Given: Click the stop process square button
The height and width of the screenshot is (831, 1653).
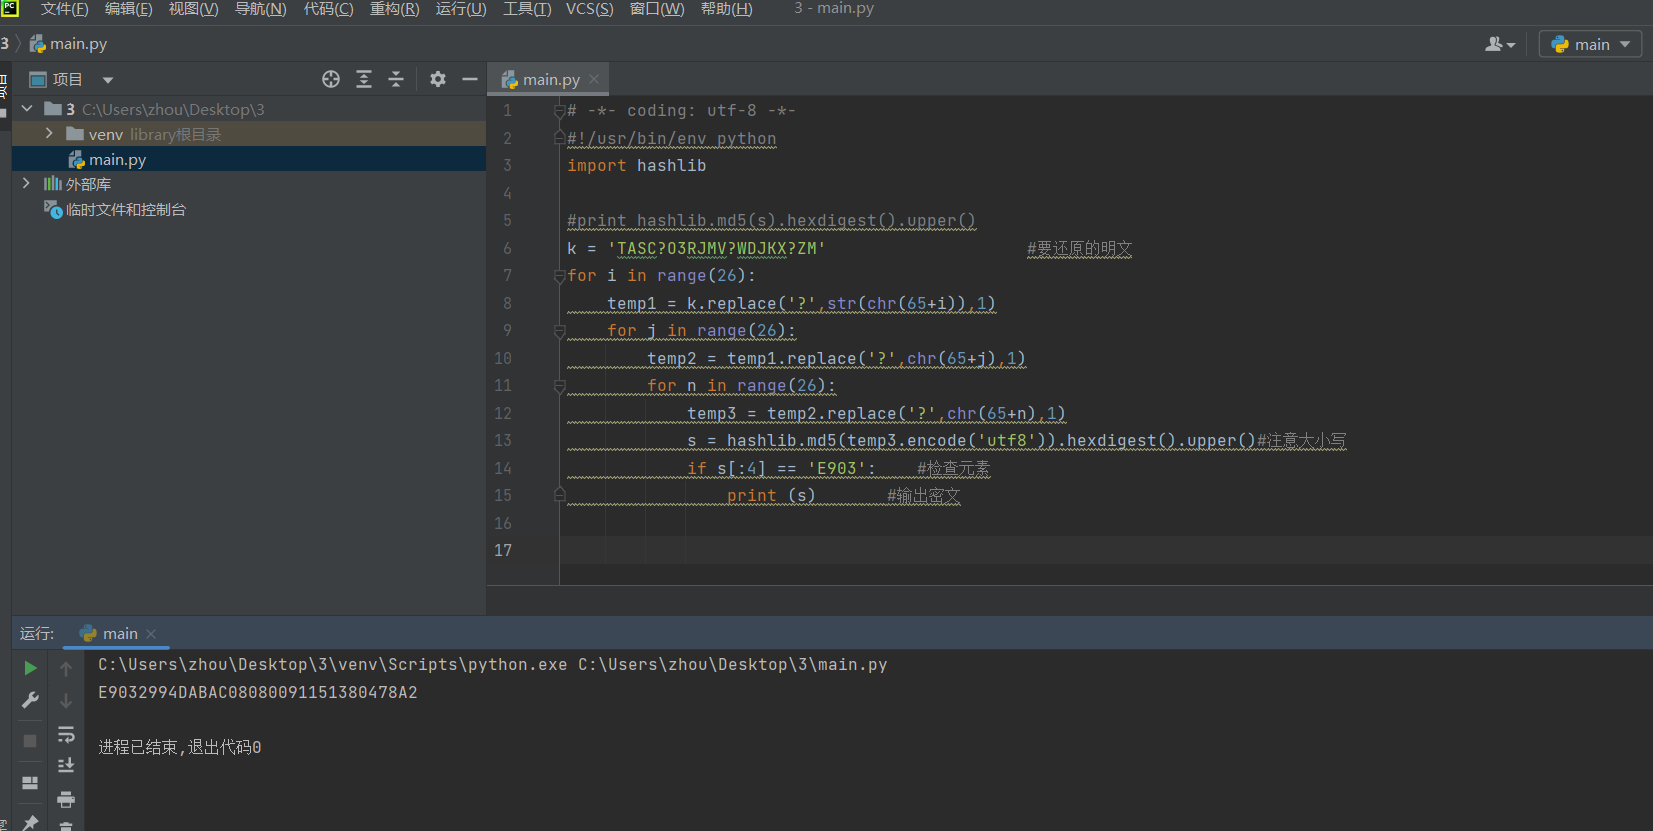Looking at the screenshot, I should click(30, 741).
